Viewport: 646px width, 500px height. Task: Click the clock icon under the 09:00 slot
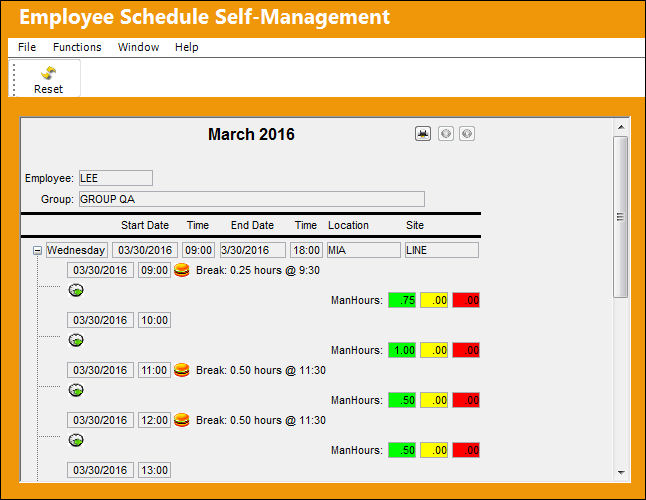pyautogui.click(x=76, y=290)
